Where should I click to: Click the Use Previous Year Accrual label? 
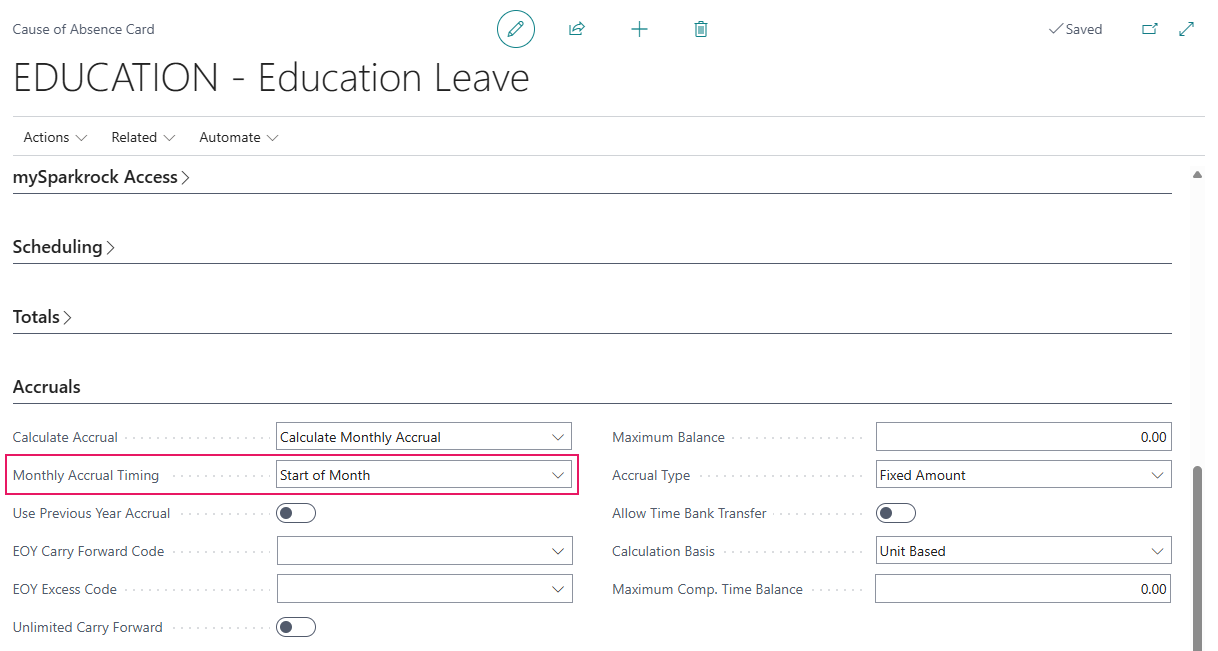91,513
